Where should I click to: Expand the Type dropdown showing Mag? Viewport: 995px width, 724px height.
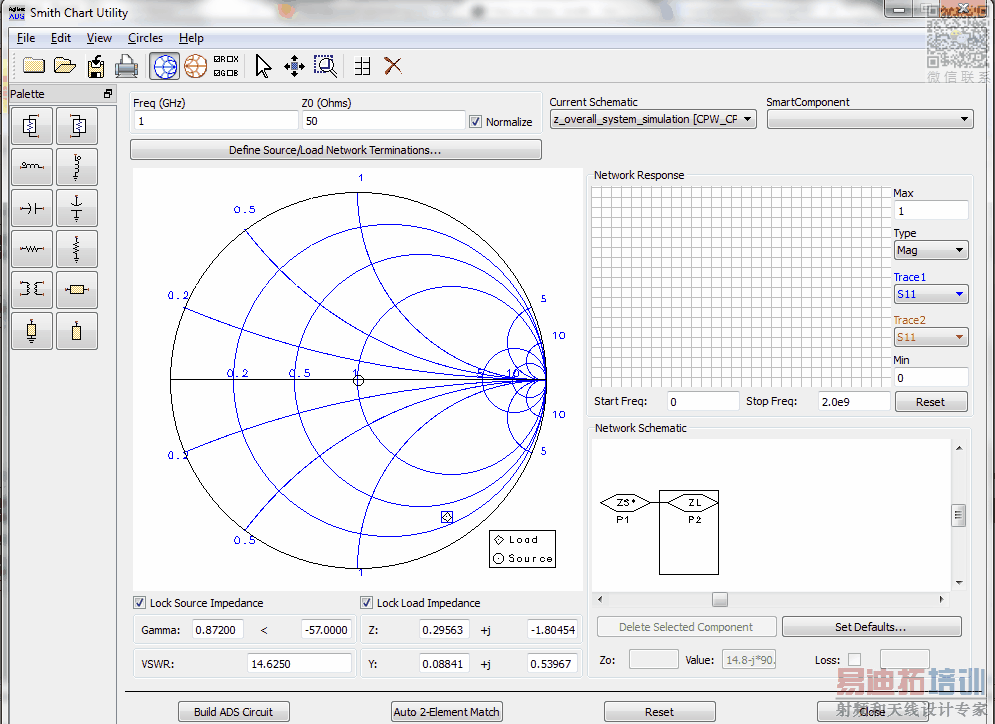coord(930,250)
